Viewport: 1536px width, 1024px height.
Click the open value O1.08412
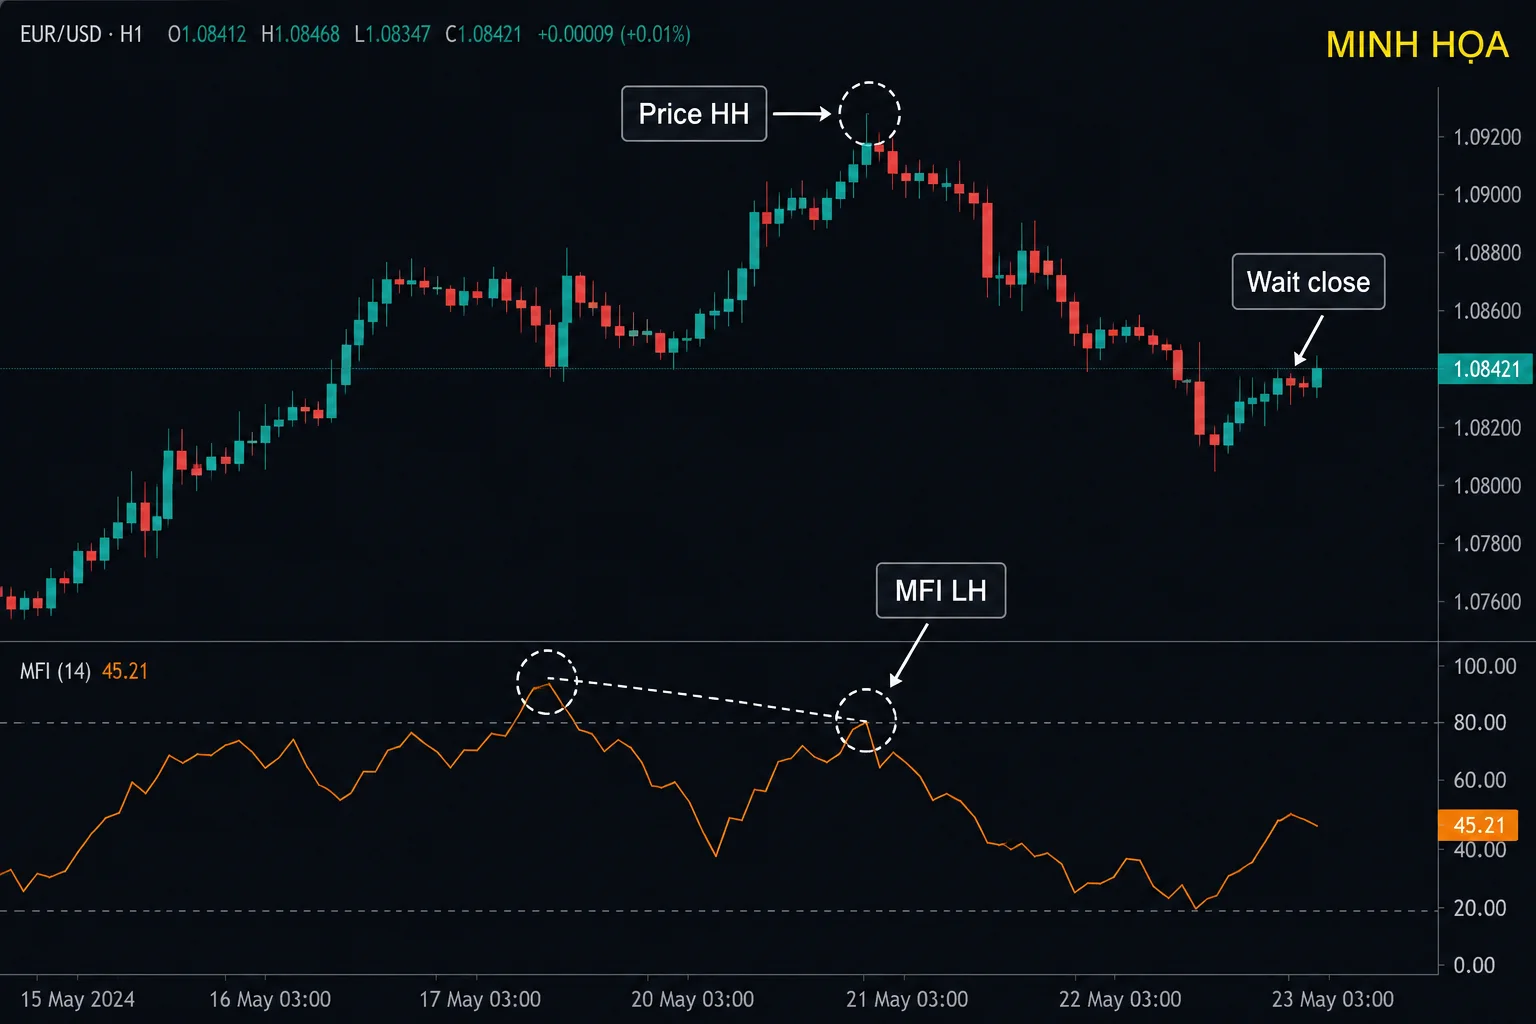coord(207,34)
